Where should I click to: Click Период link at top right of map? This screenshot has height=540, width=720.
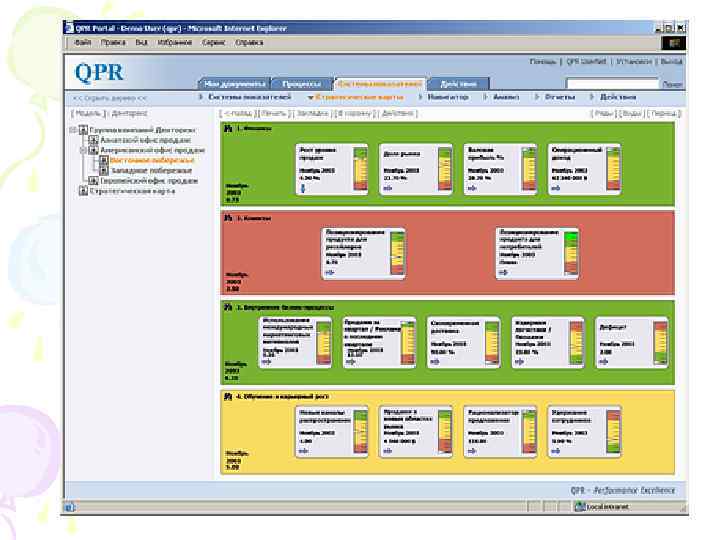point(664,113)
